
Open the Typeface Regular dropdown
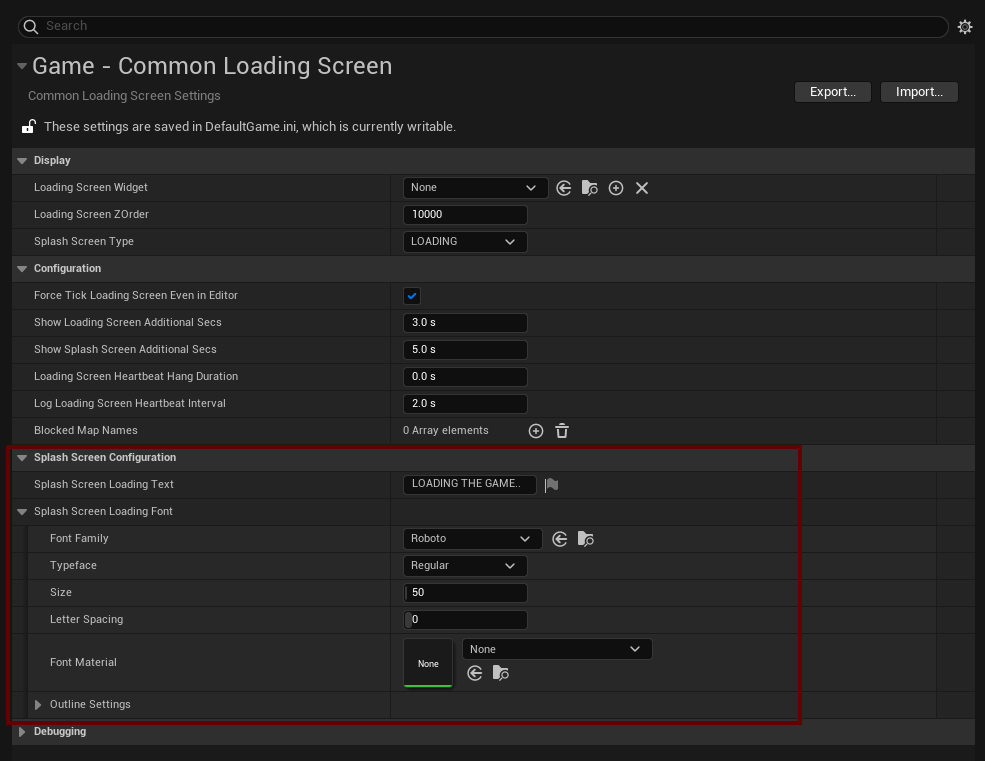pyautogui.click(x=464, y=566)
